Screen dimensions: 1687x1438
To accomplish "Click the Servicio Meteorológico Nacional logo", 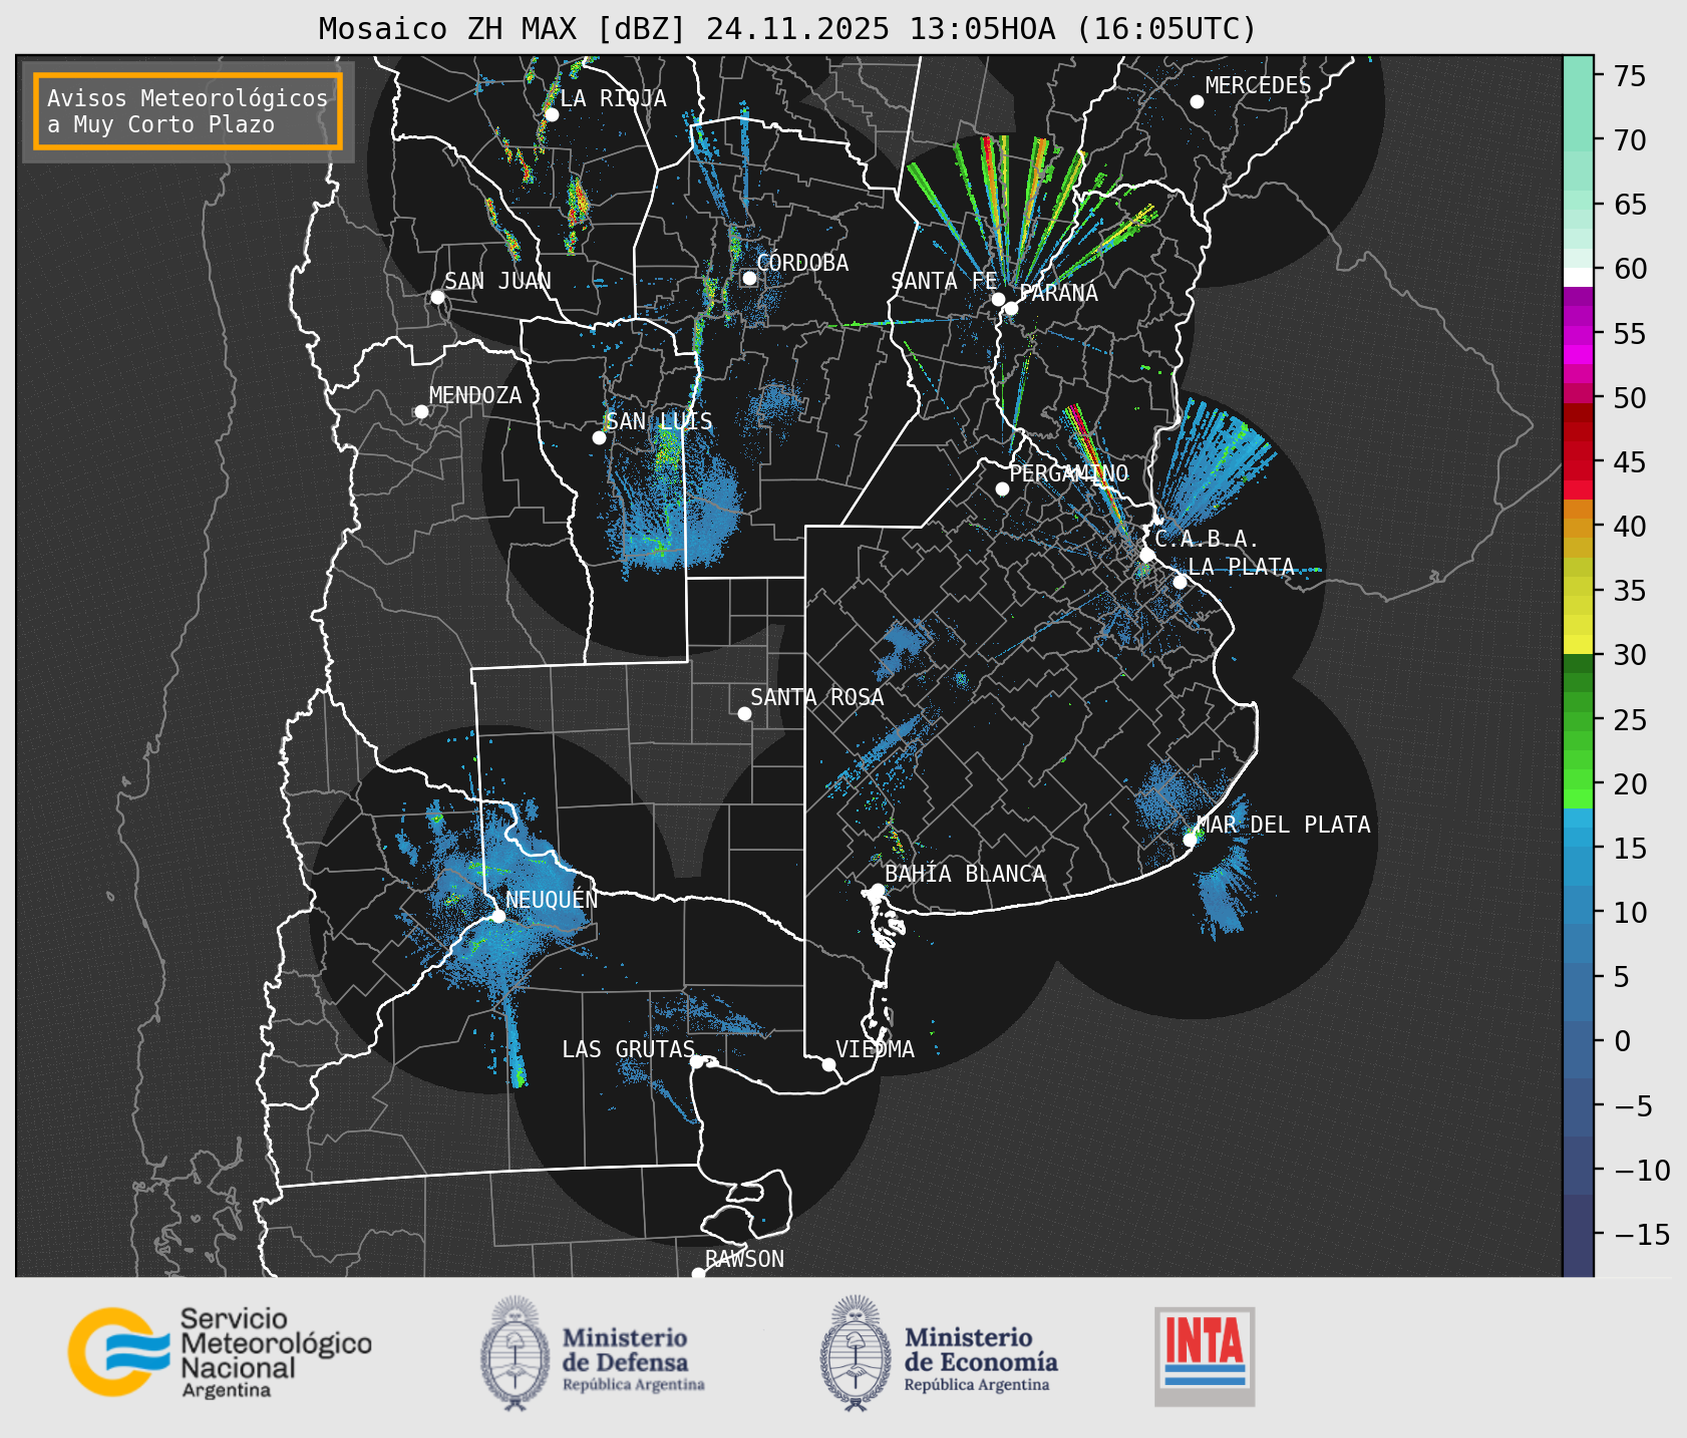I will [x=219, y=1352].
